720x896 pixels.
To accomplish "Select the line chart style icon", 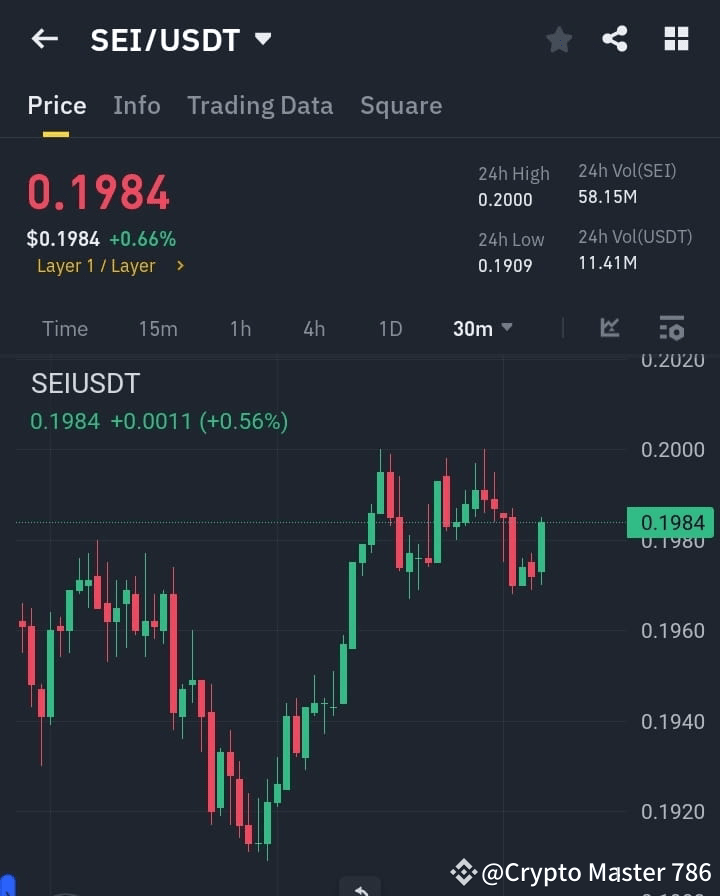I will 610,328.
